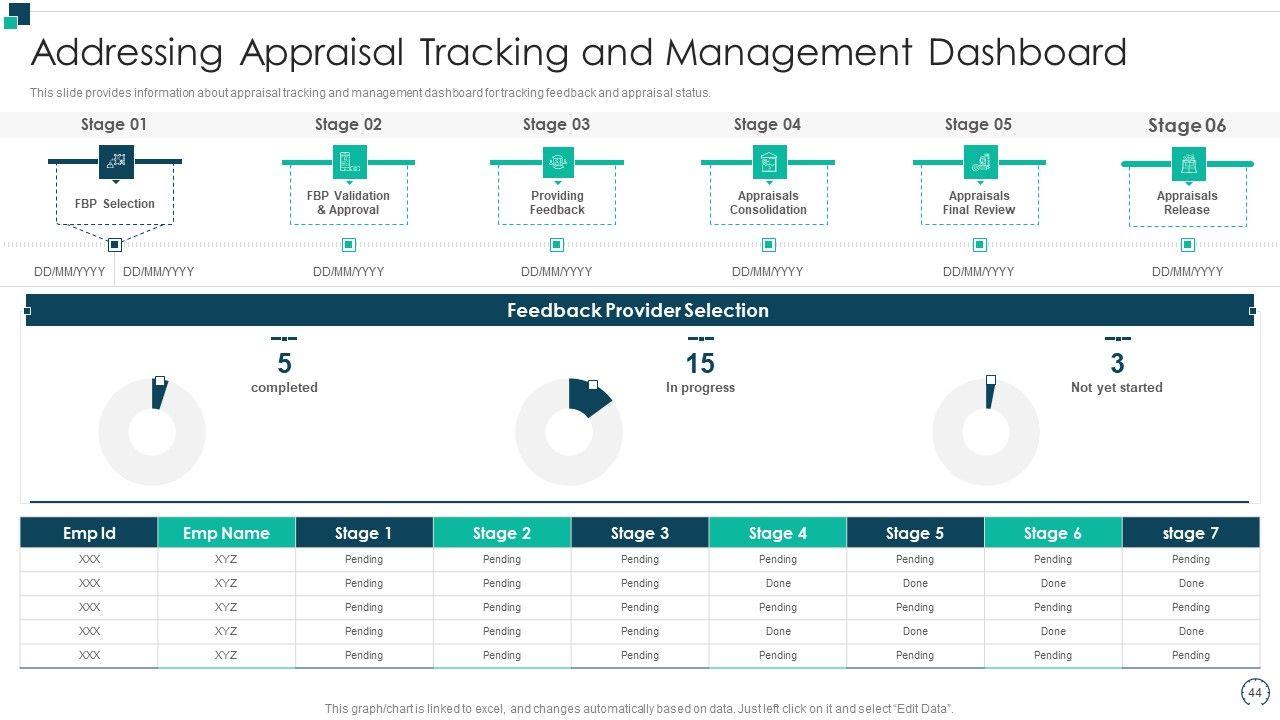Select the Stage 06 heading

click(x=1187, y=125)
